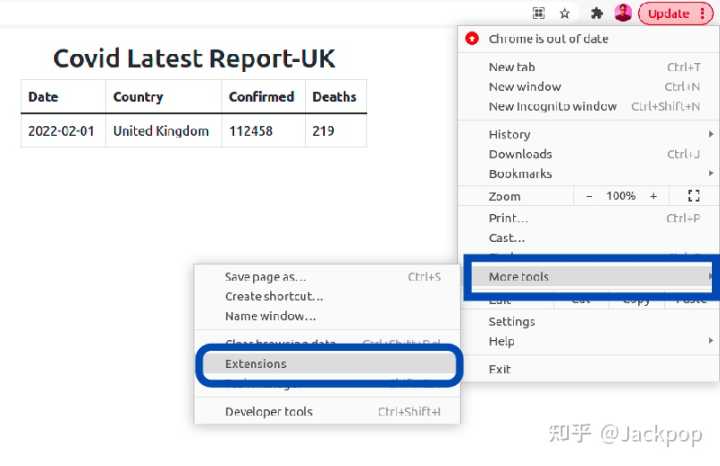The image size is (720, 466).
Task: Select the 219 deaths cell
Action: coord(336,131)
